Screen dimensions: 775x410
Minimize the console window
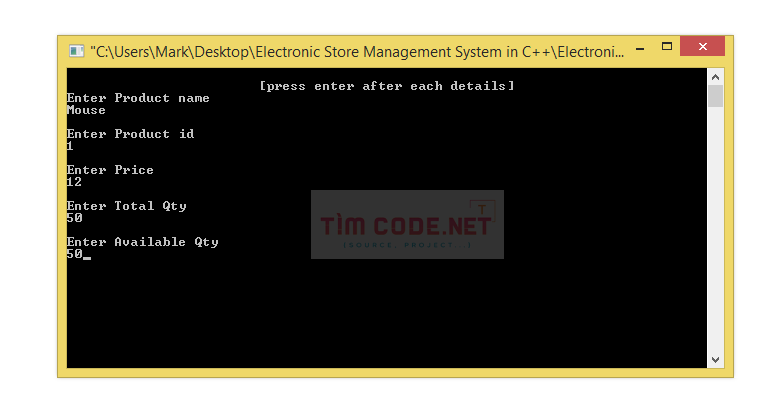(640, 48)
